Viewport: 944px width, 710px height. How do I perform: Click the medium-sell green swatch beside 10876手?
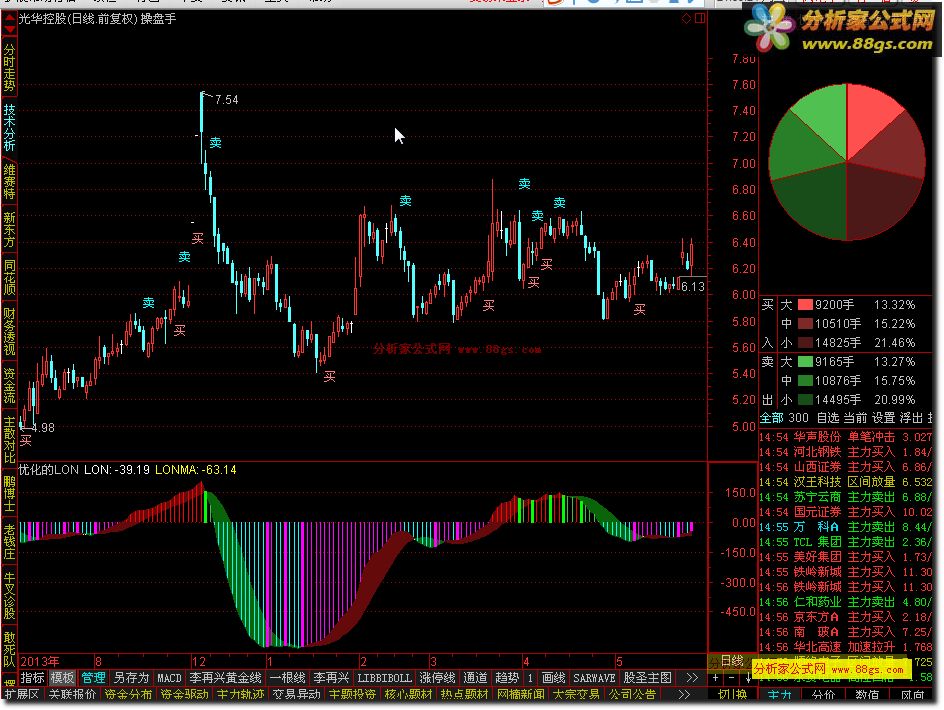click(805, 381)
